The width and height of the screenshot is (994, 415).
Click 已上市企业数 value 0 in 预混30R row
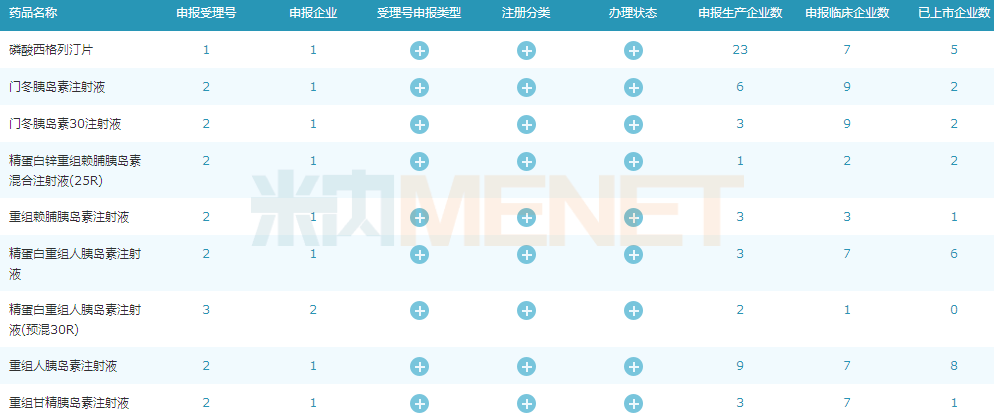[954, 310]
